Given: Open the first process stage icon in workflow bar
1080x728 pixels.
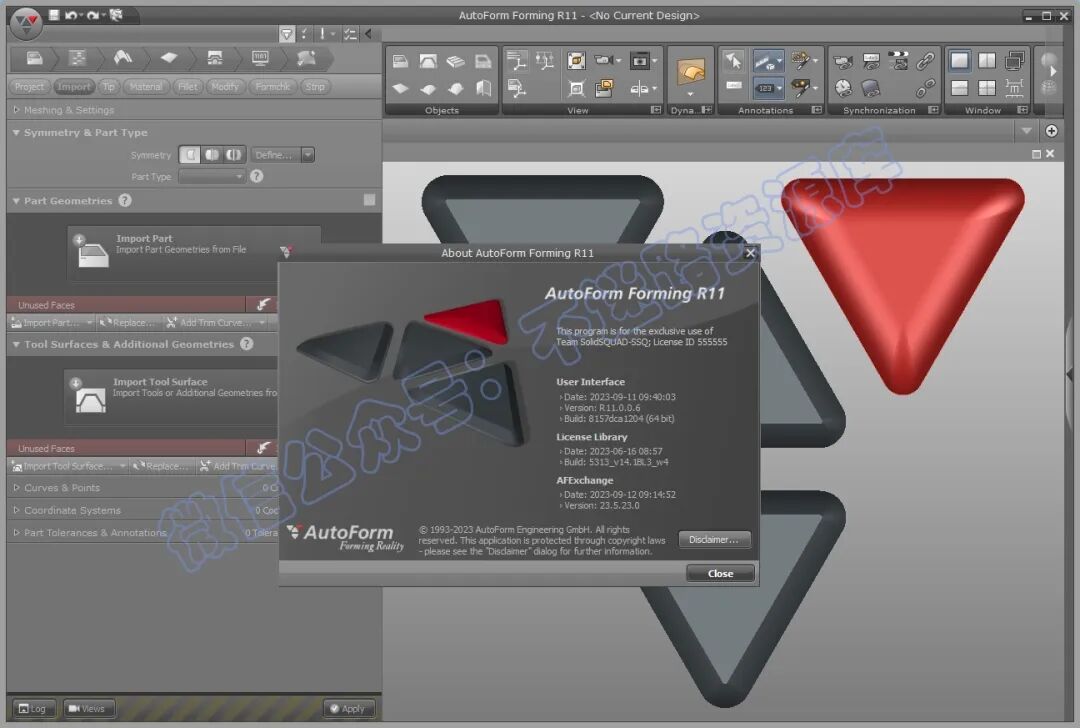Looking at the screenshot, I should (x=34, y=59).
